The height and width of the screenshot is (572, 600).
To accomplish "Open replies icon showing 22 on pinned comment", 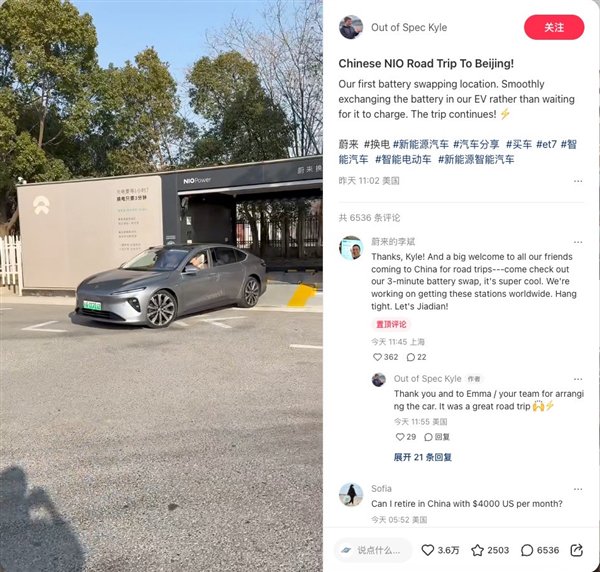I will click(x=411, y=357).
